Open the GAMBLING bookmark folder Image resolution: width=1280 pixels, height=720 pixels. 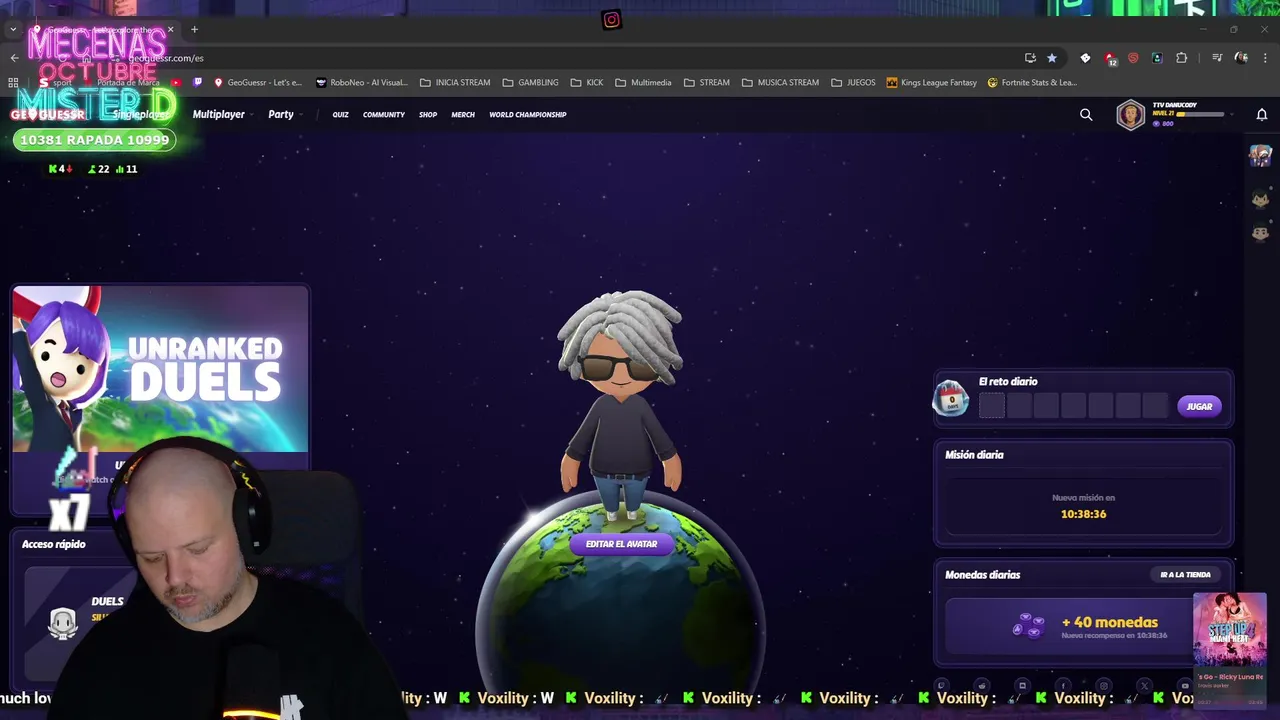[x=530, y=82]
